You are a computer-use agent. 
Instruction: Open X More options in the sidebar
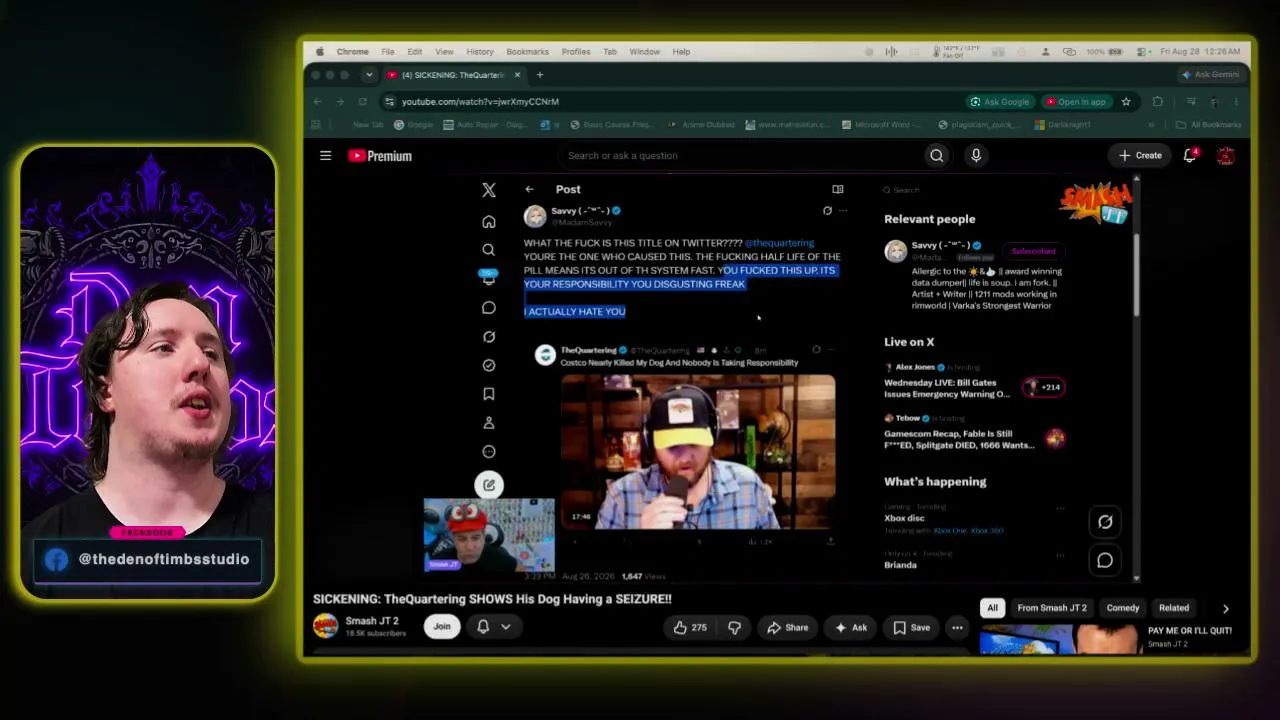coord(489,452)
